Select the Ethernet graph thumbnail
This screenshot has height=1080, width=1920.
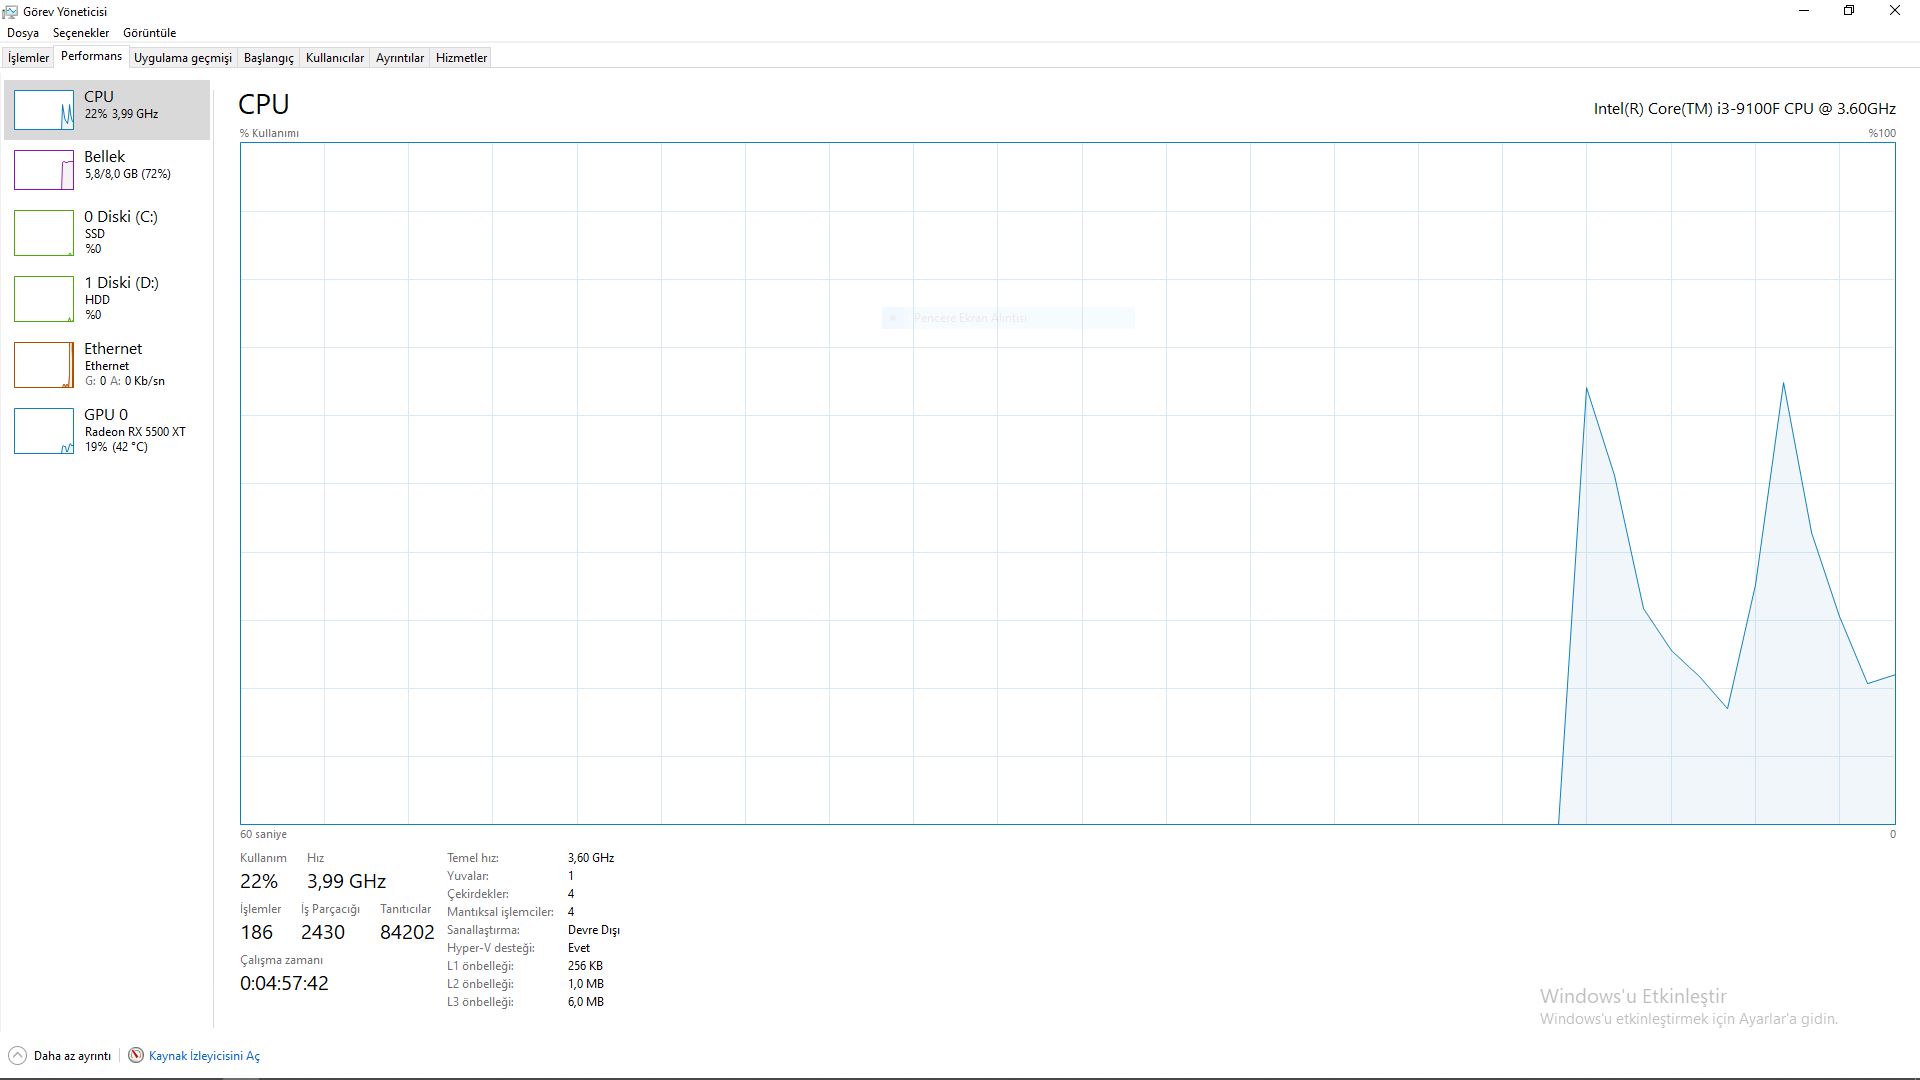click(x=43, y=364)
